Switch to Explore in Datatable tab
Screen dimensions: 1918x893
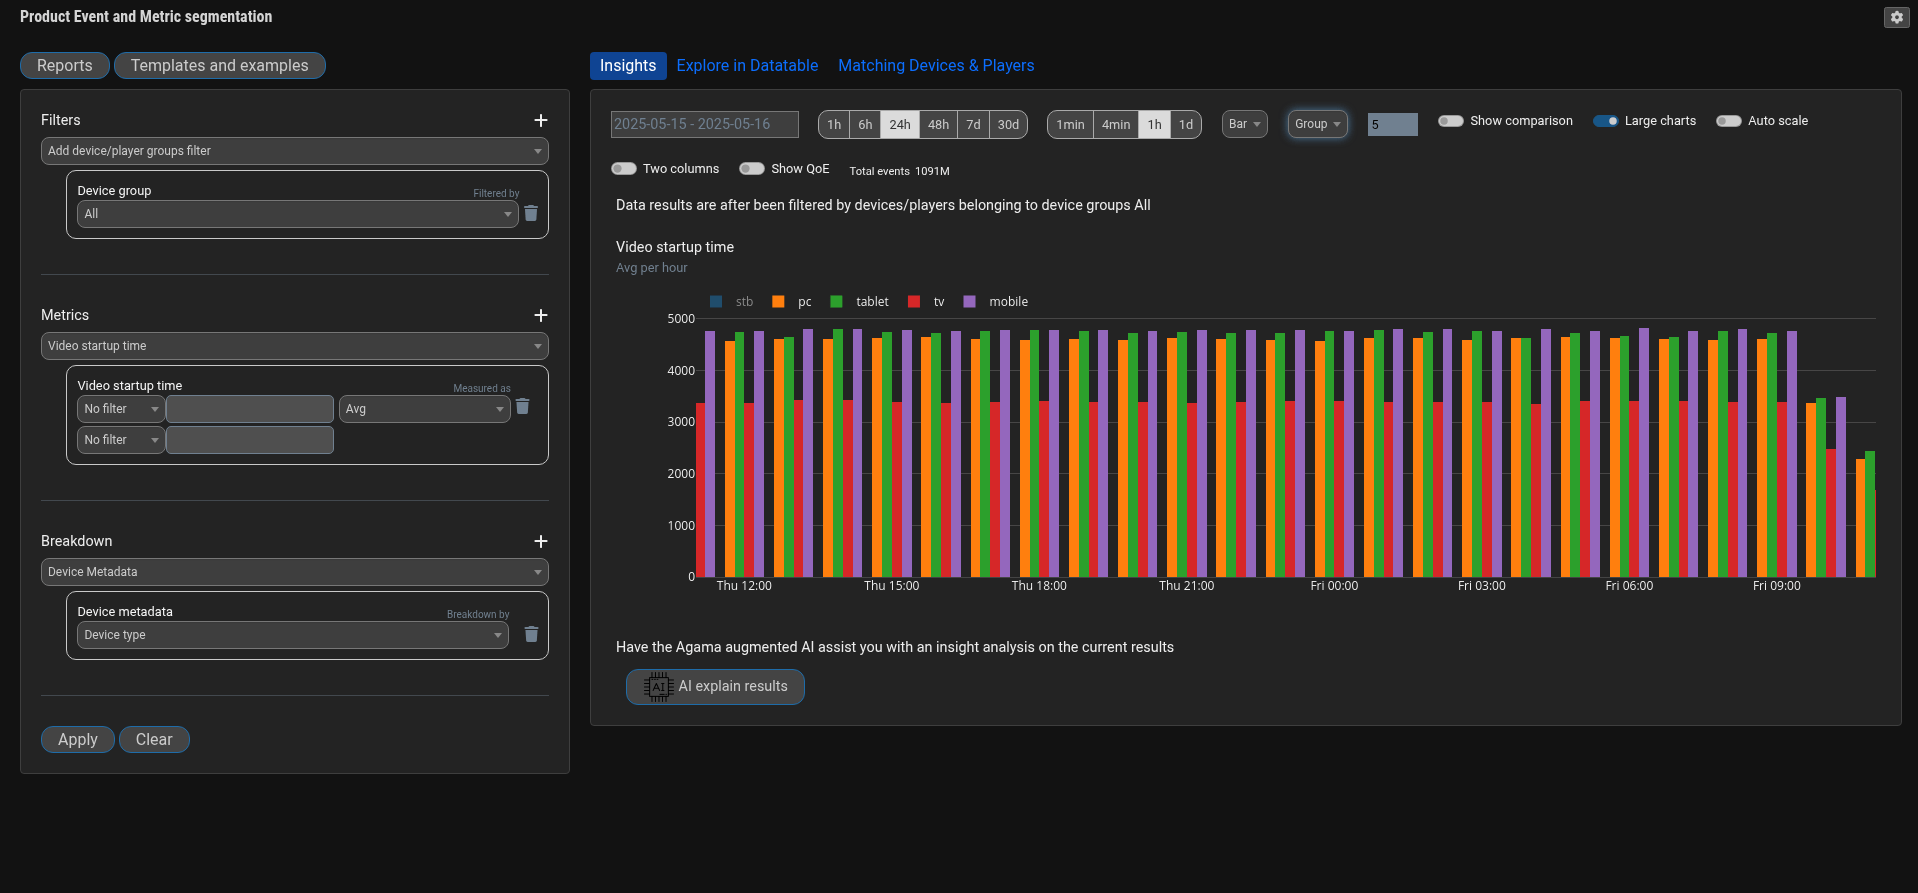point(747,66)
